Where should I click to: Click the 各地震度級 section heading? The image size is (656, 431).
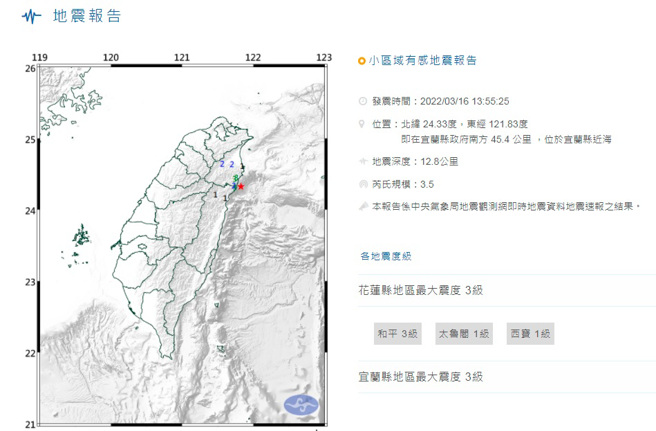(386, 256)
